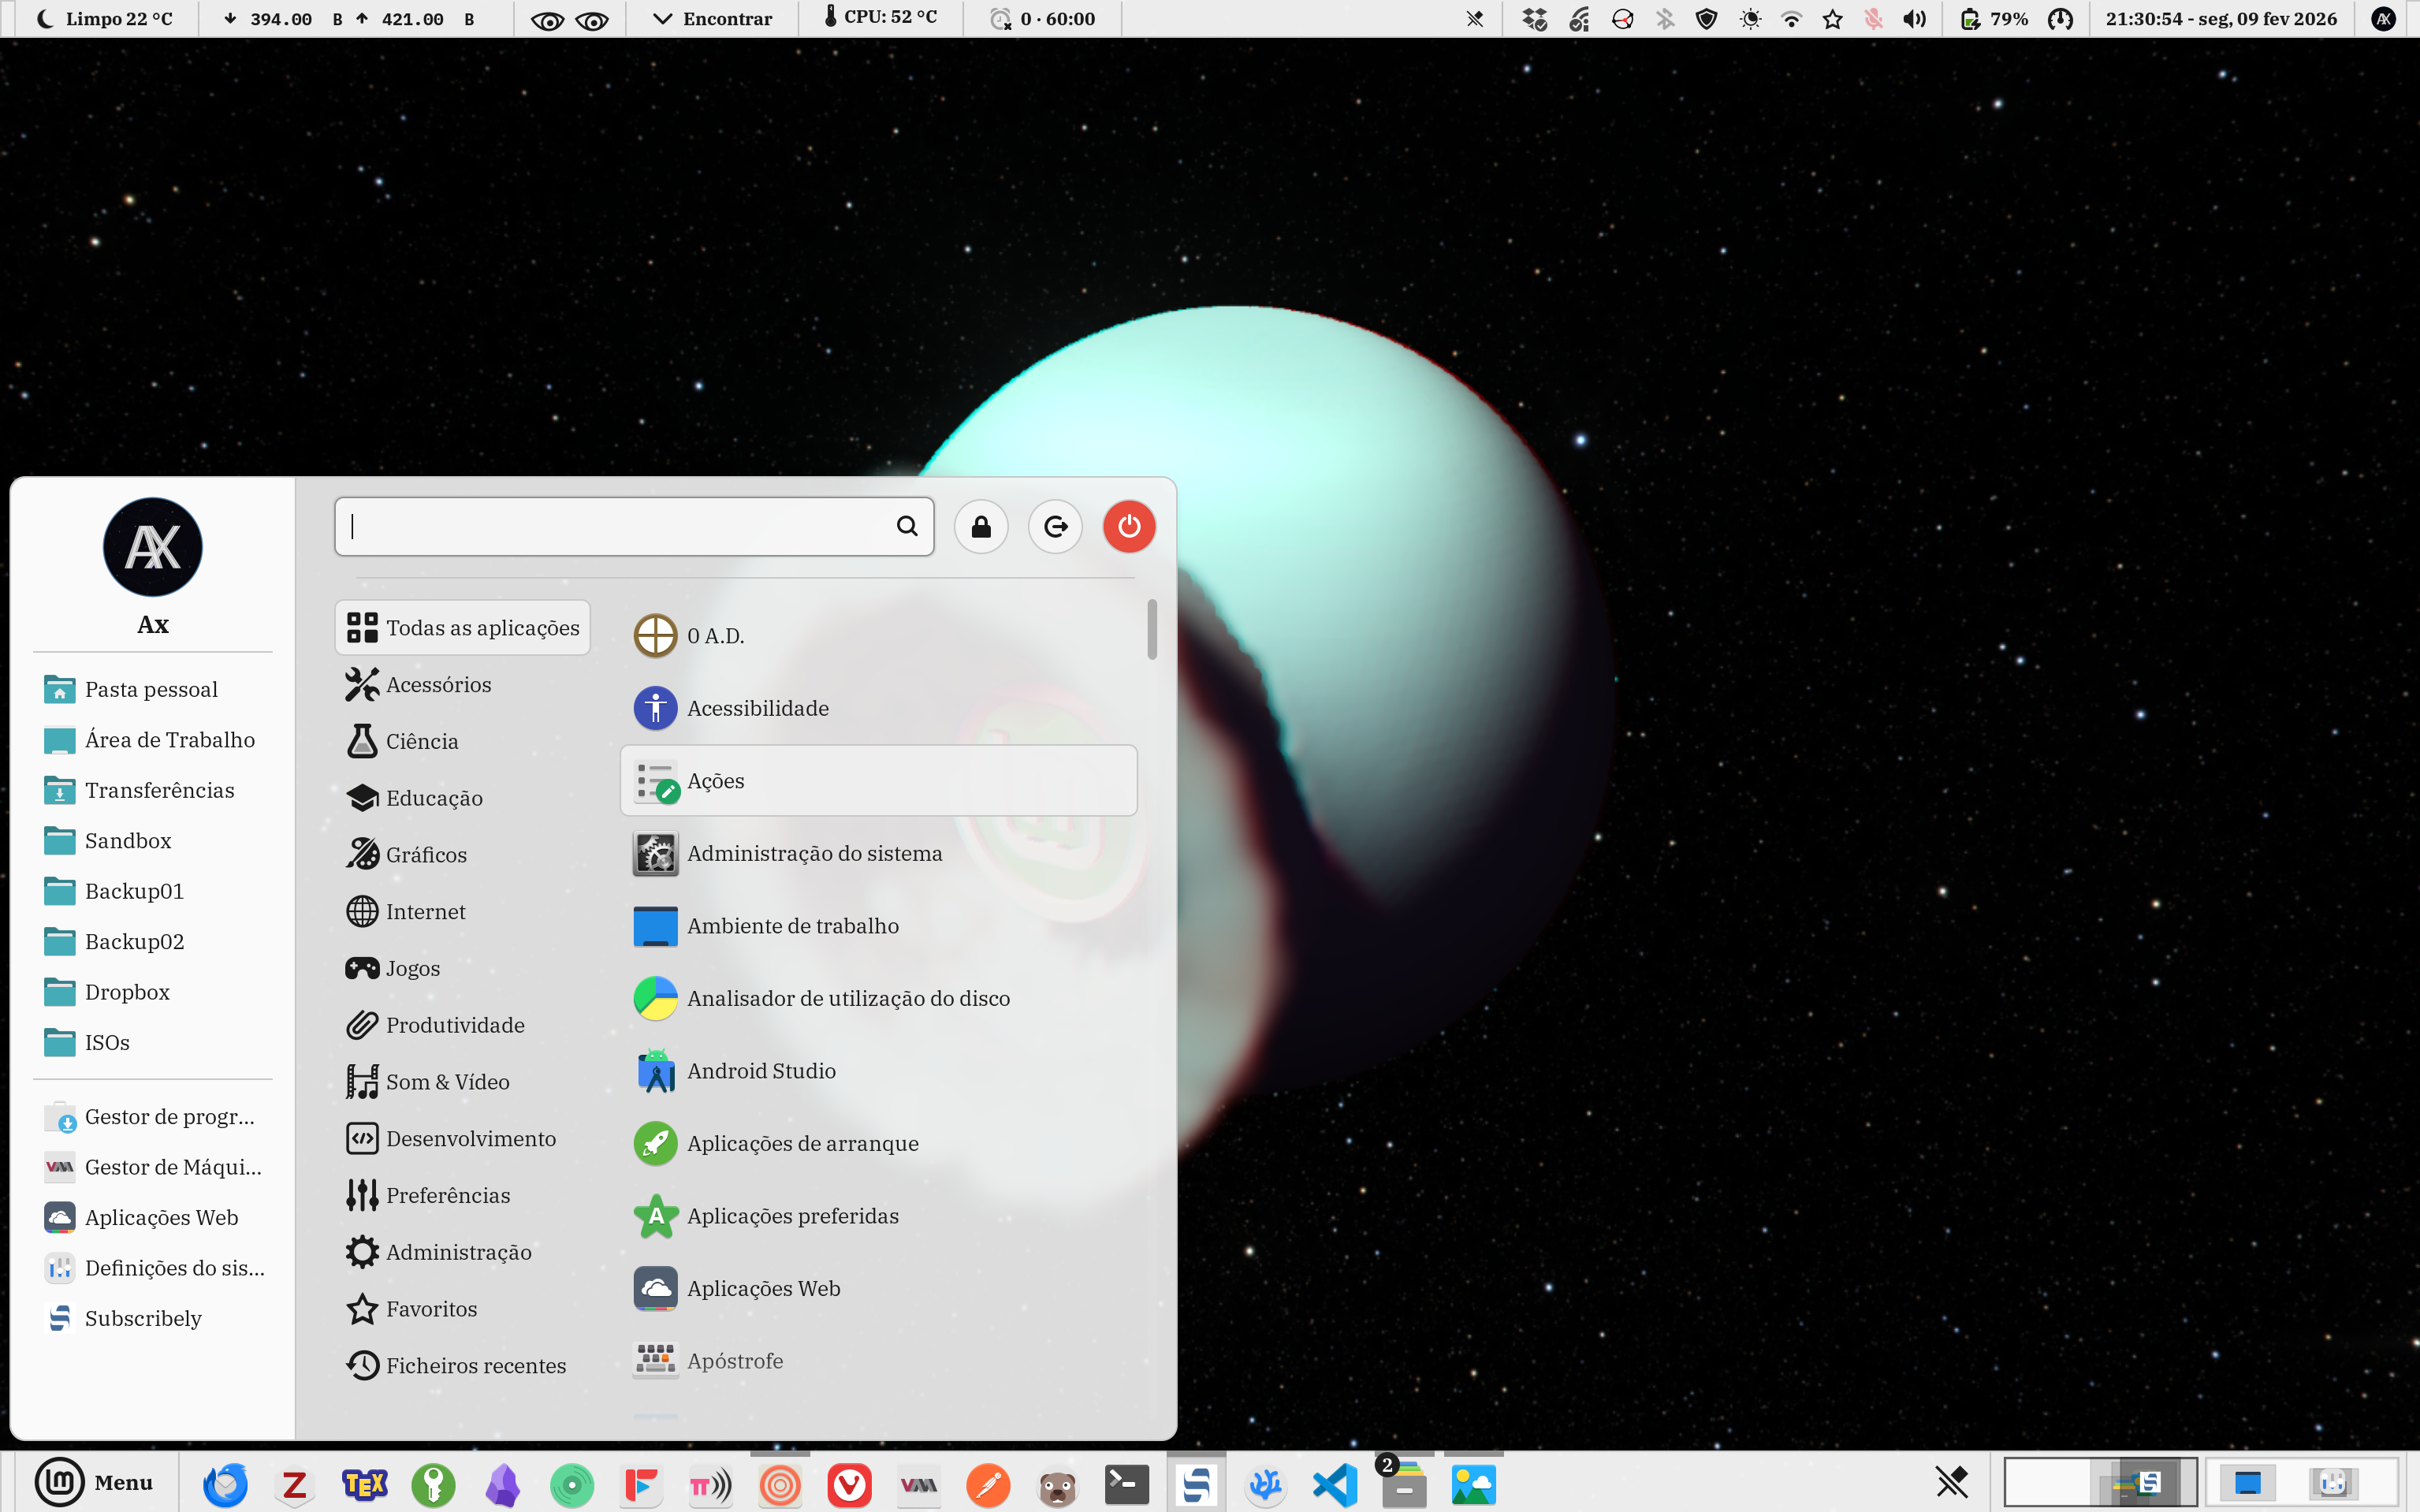Expand the Encontrar dropdown in top panel
This screenshot has width=2420, height=1512.
[712, 19]
